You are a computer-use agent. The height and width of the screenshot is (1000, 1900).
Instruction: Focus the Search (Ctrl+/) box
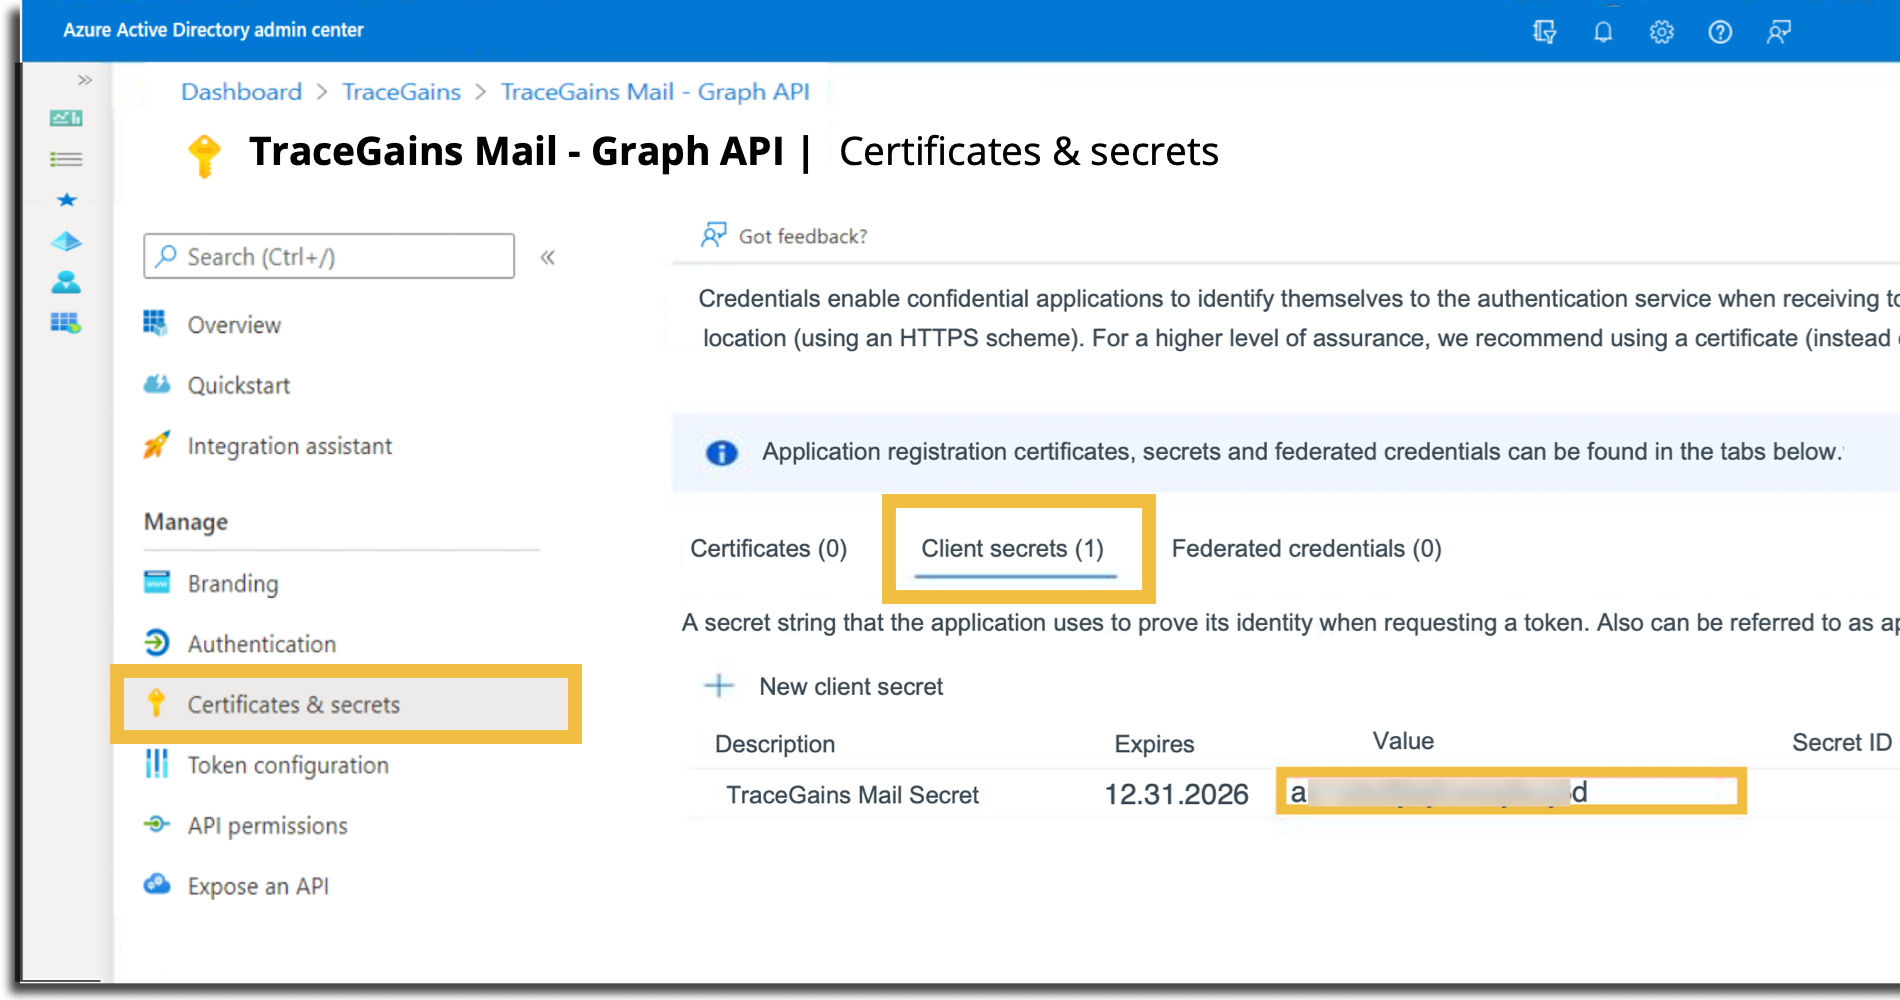pyautogui.click(x=329, y=256)
